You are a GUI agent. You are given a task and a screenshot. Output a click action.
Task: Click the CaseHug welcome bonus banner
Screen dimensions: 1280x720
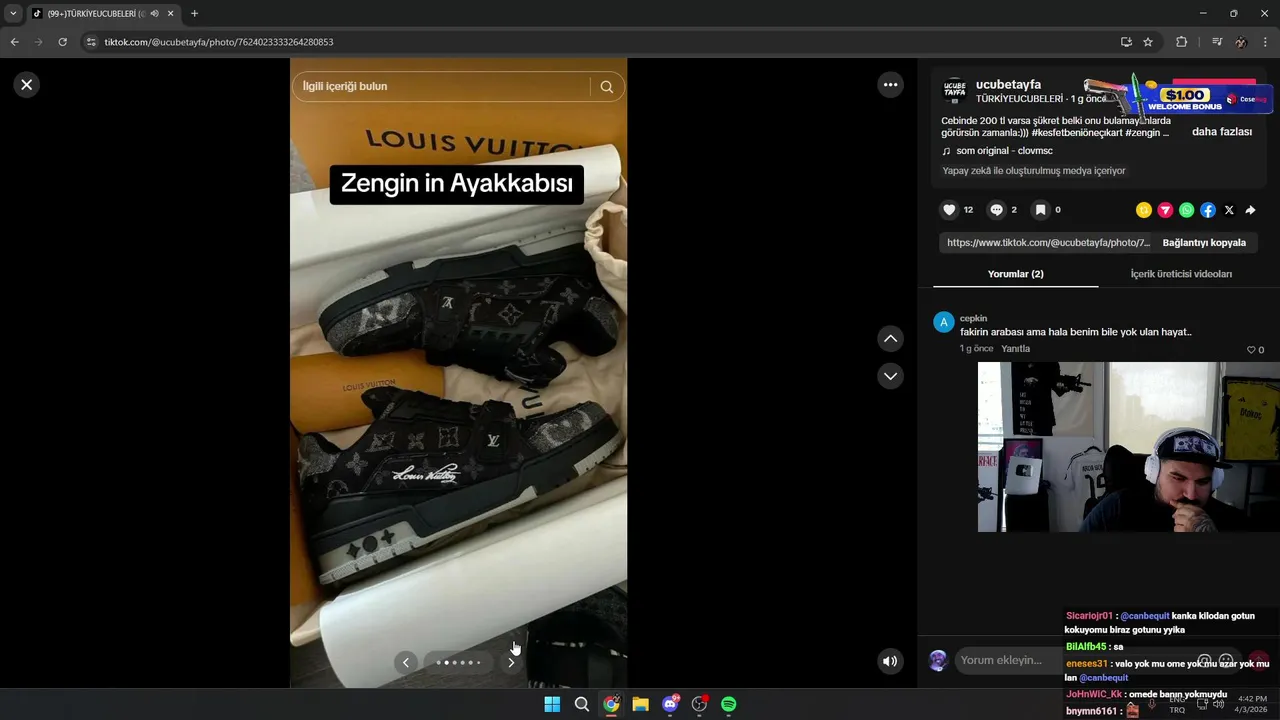tap(1180, 97)
